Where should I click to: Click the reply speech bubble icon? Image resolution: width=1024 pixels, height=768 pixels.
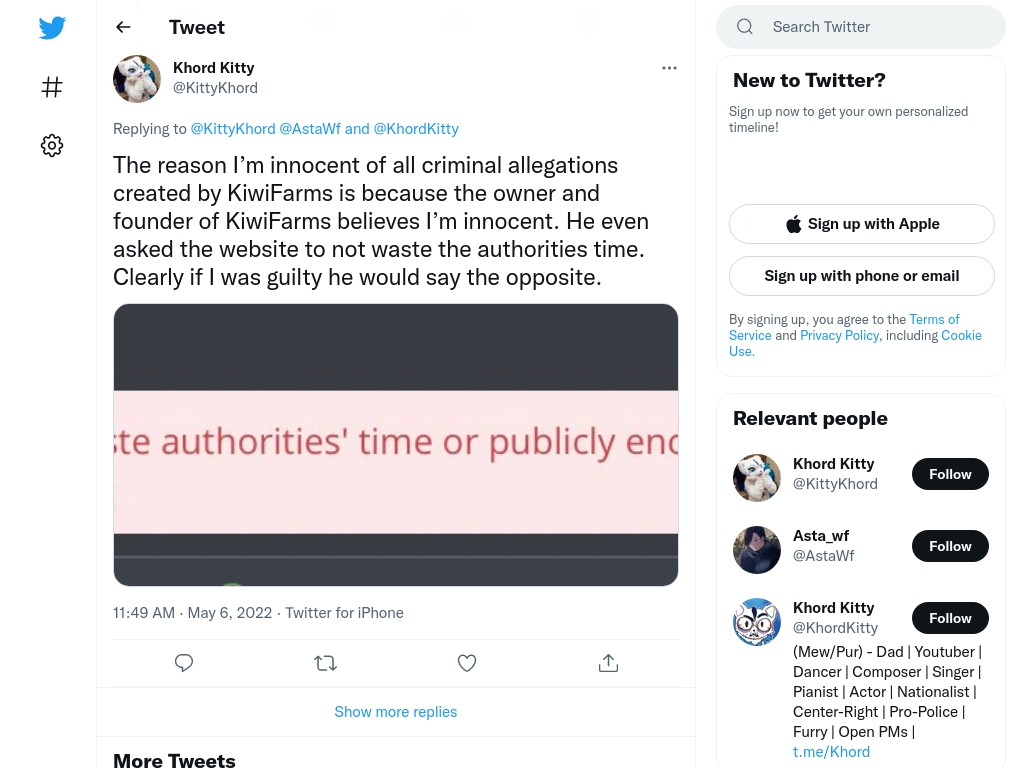[184, 663]
